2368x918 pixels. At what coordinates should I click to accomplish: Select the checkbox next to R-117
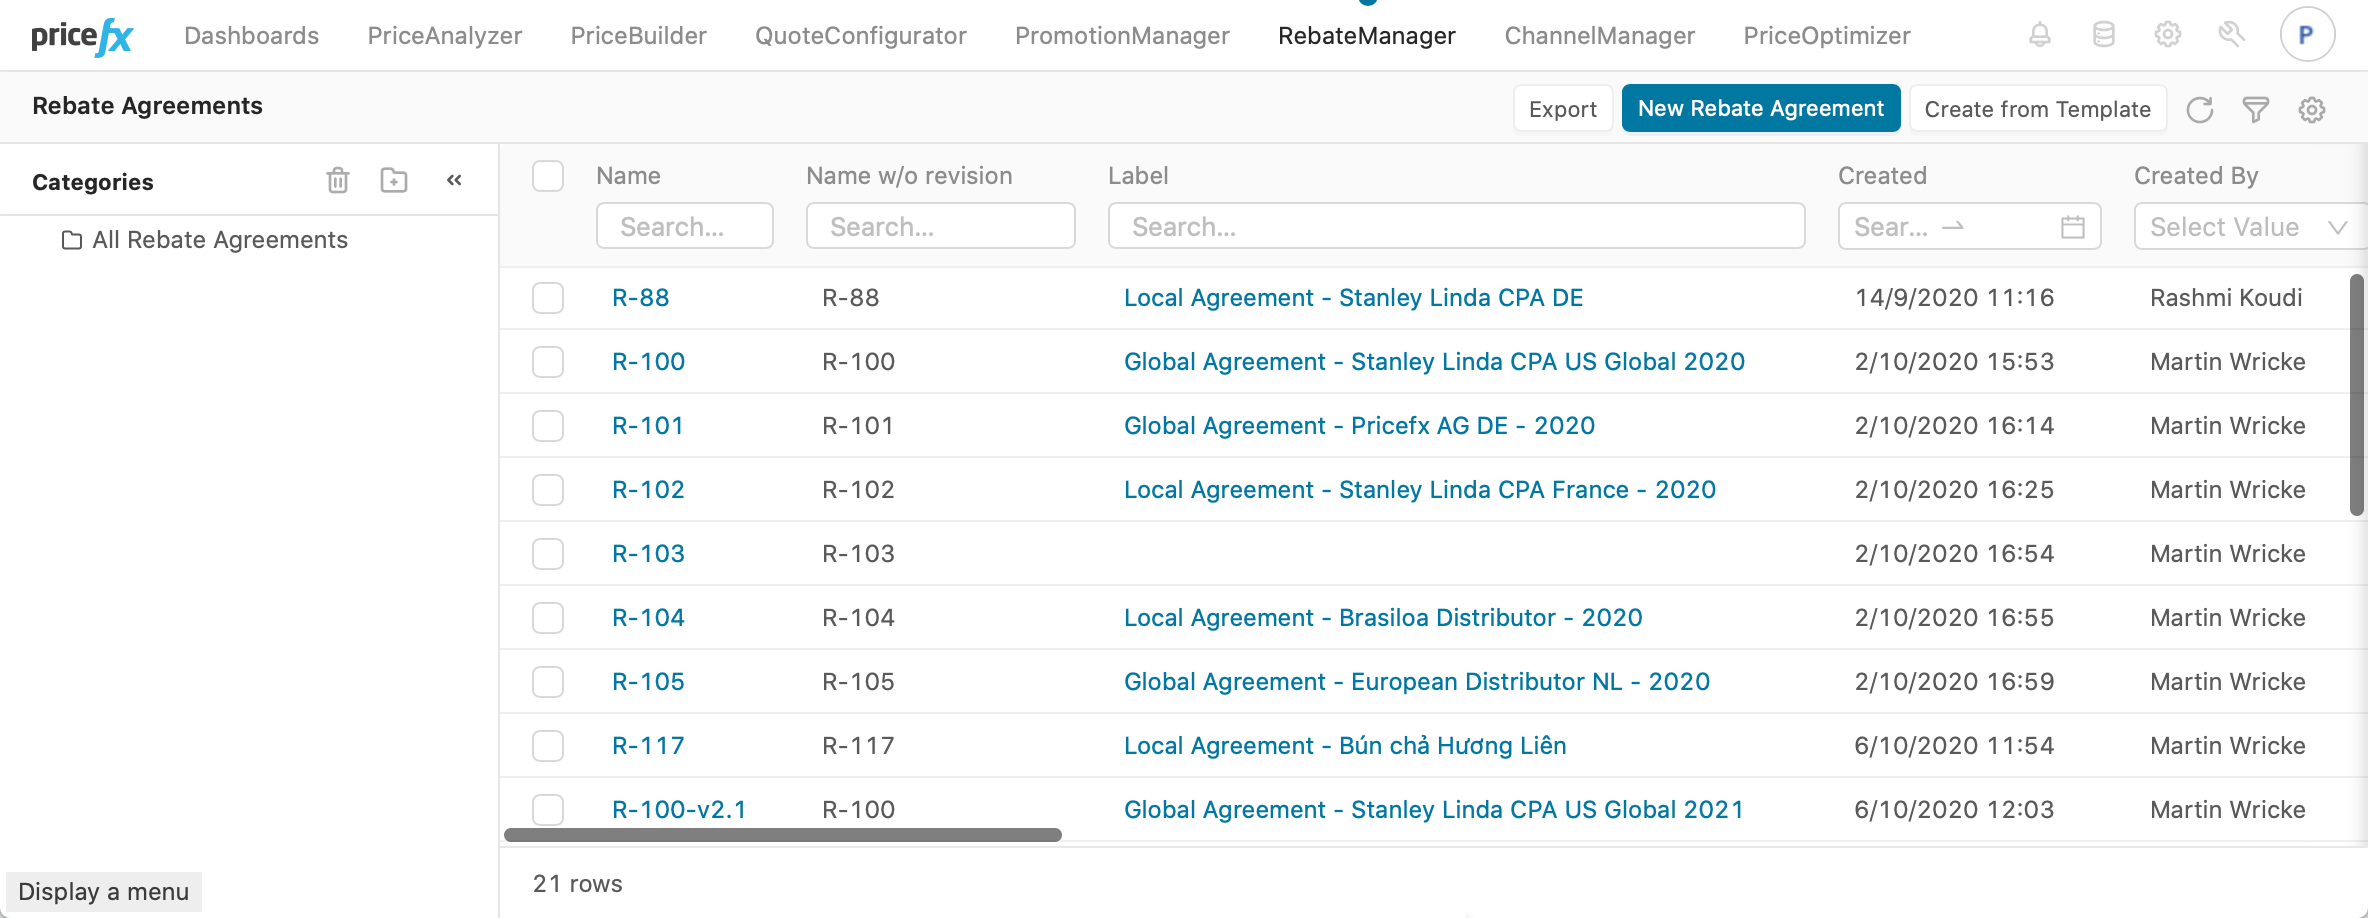(548, 746)
